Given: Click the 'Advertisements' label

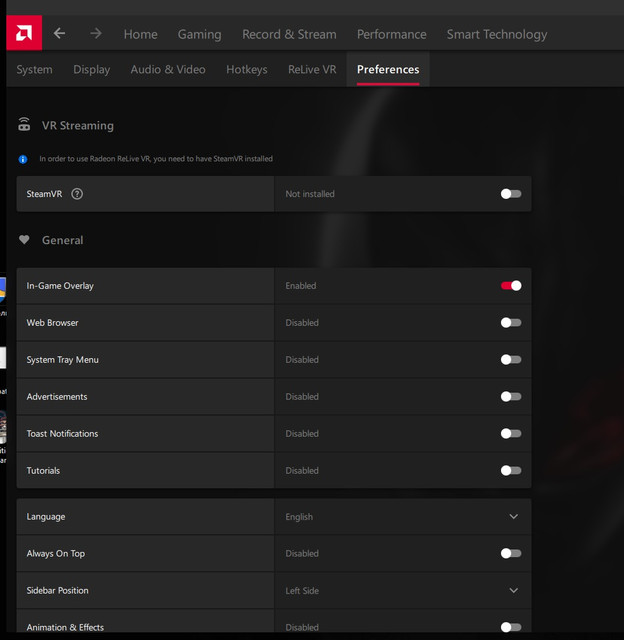Looking at the screenshot, I should tap(57, 396).
